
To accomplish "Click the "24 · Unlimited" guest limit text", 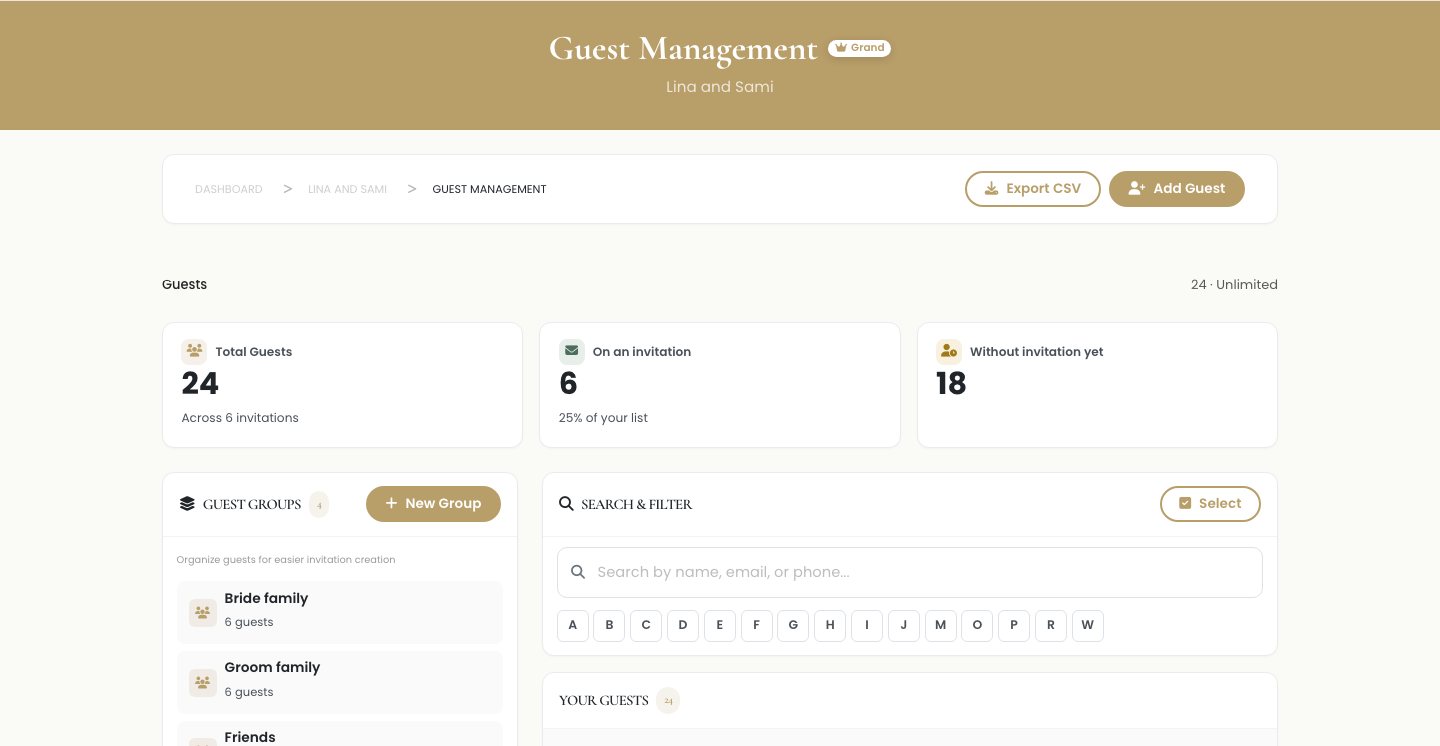I will click(1234, 285).
